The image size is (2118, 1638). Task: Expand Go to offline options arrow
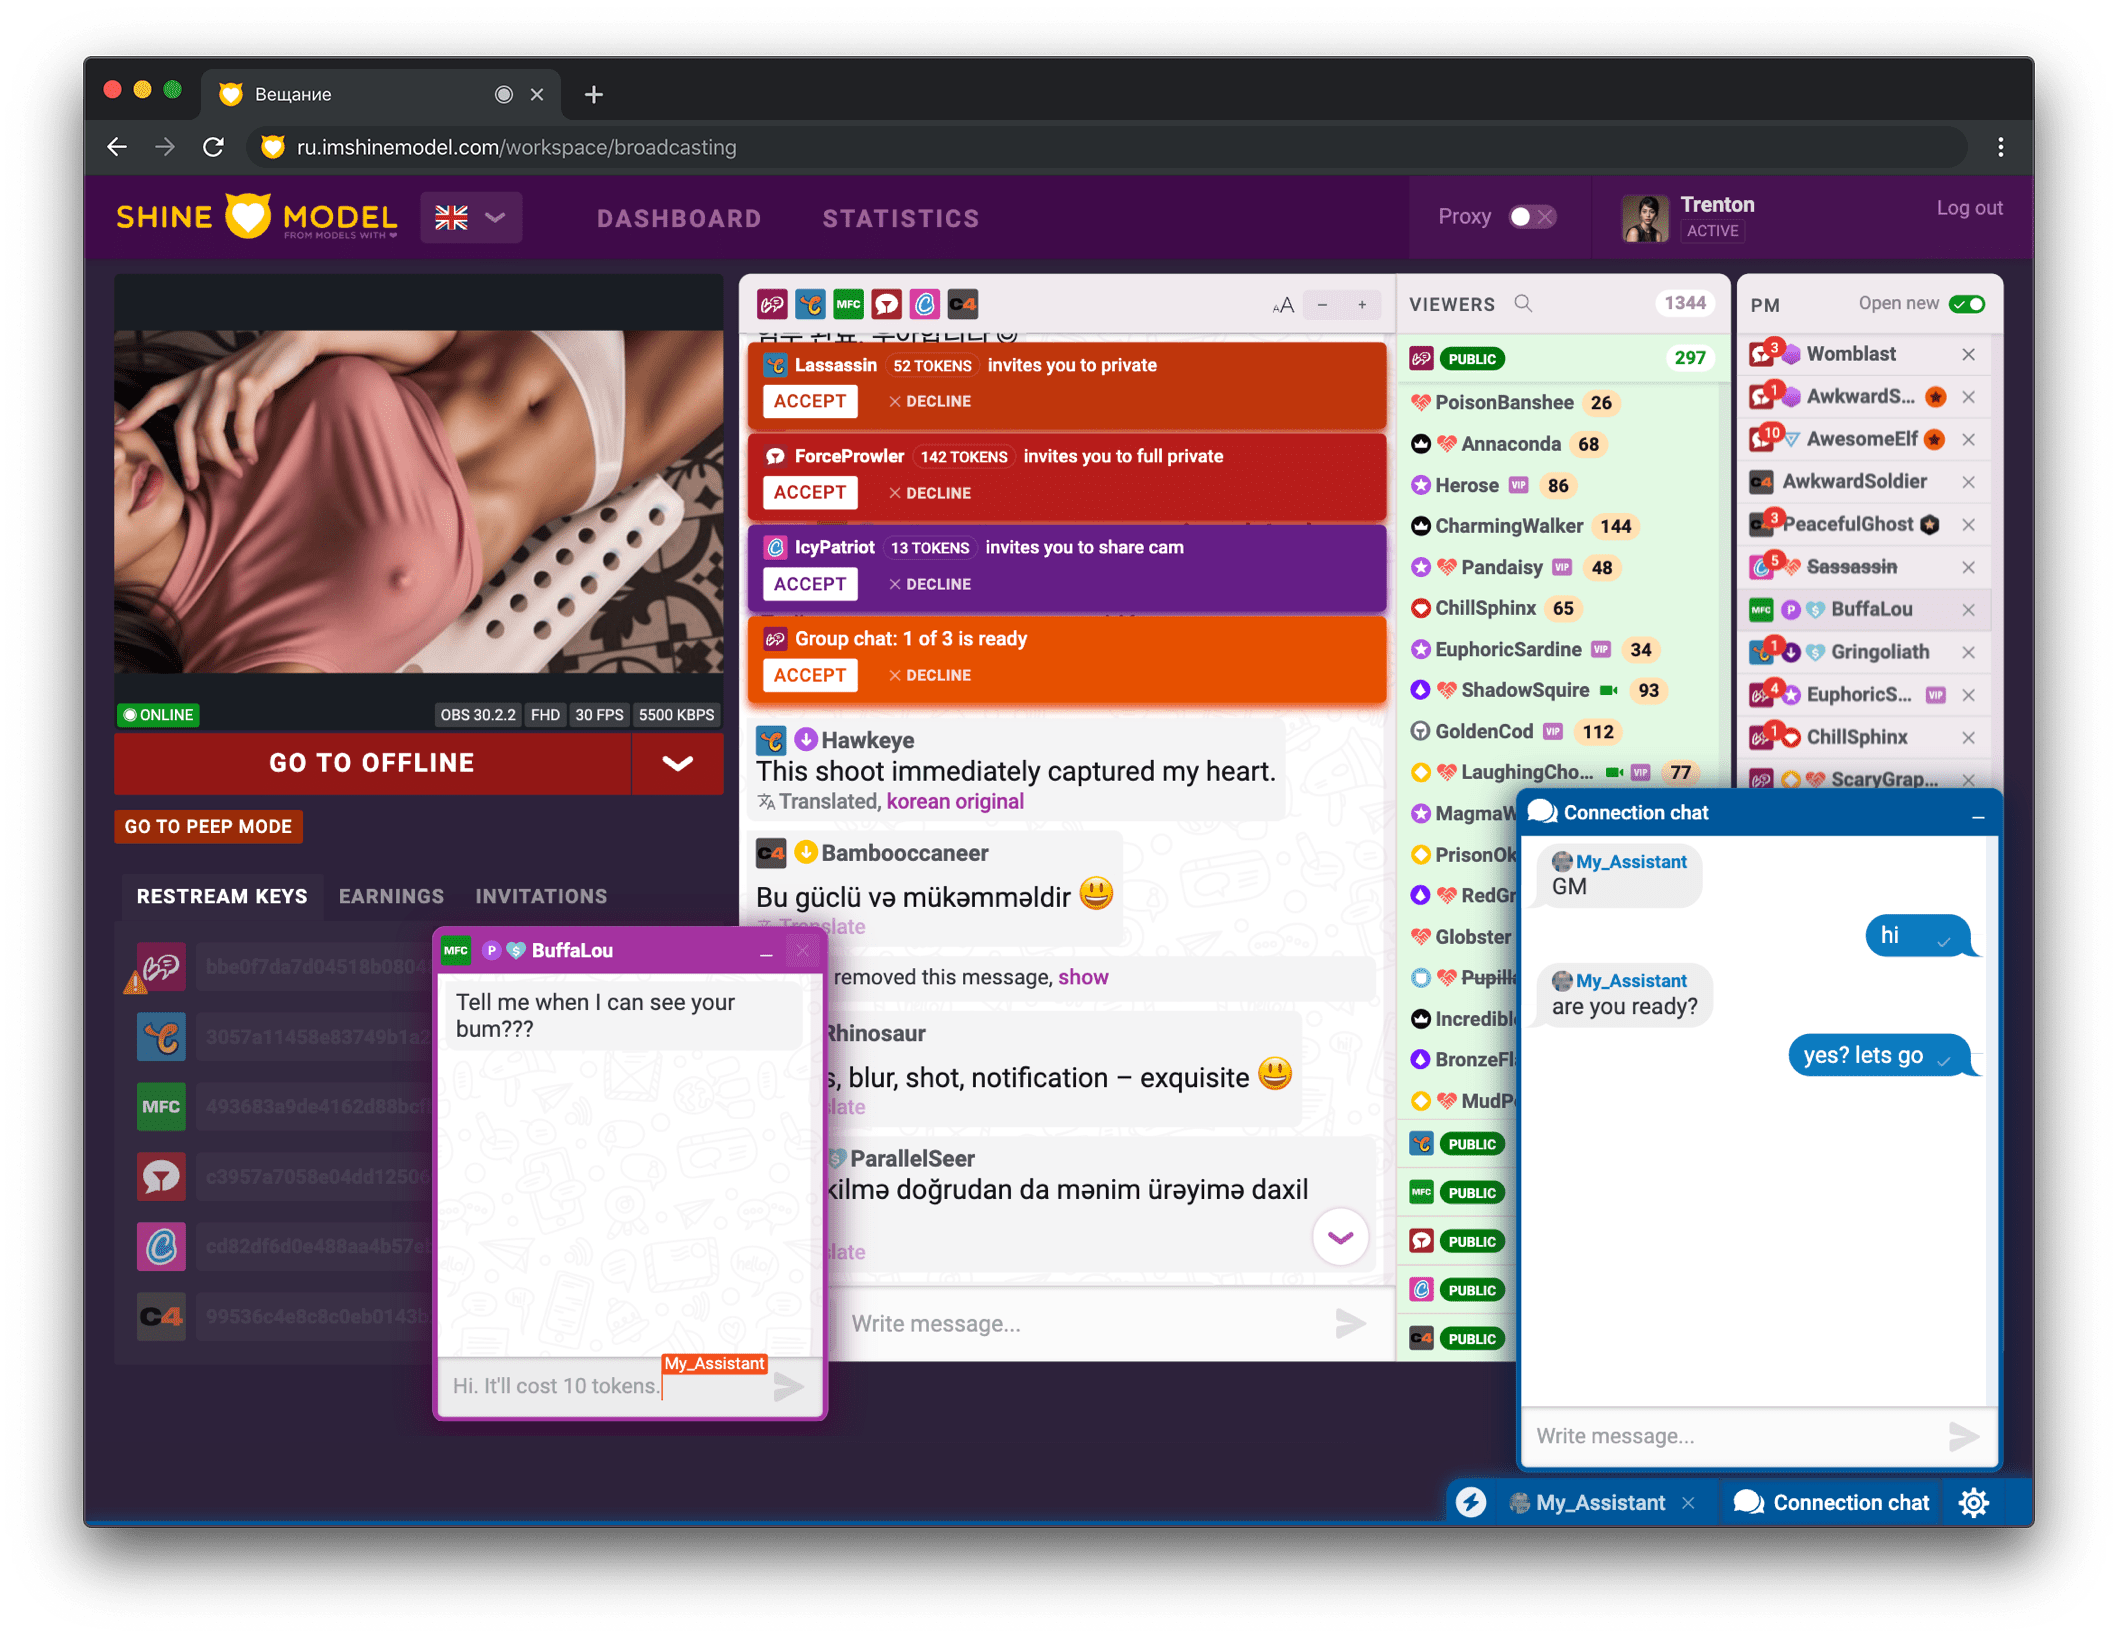click(x=677, y=763)
